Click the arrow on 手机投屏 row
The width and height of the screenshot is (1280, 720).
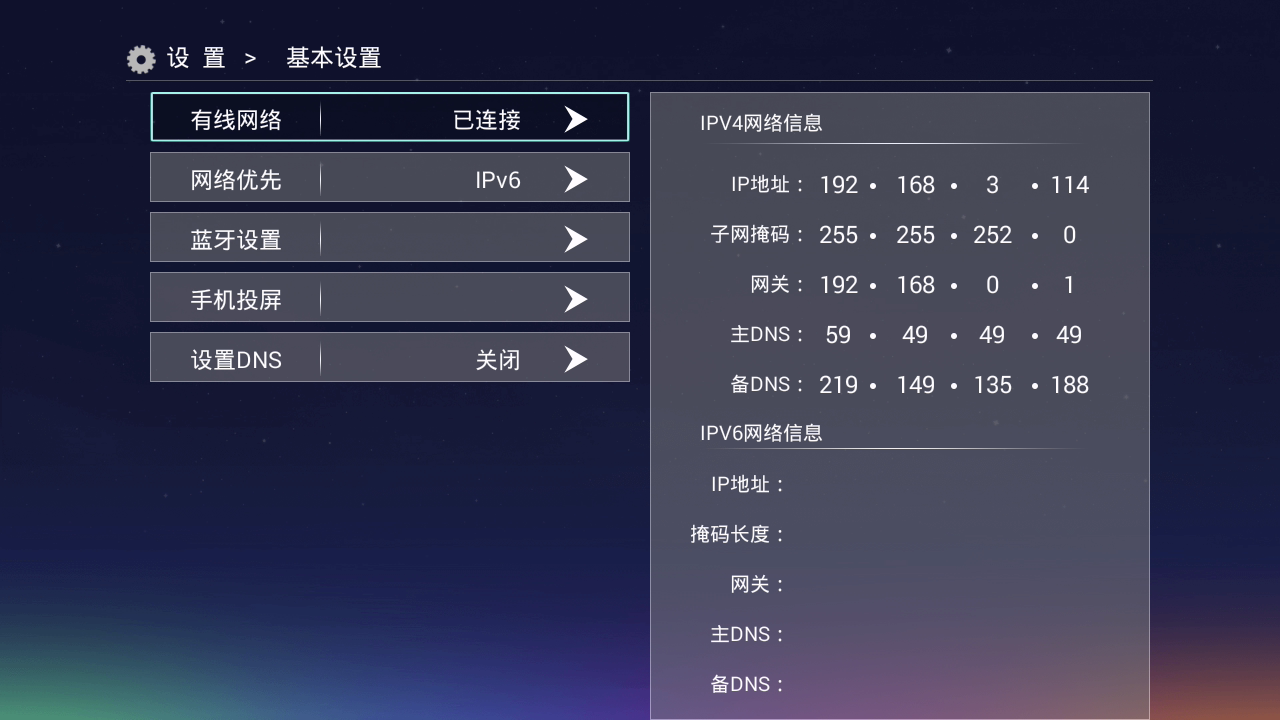(575, 297)
